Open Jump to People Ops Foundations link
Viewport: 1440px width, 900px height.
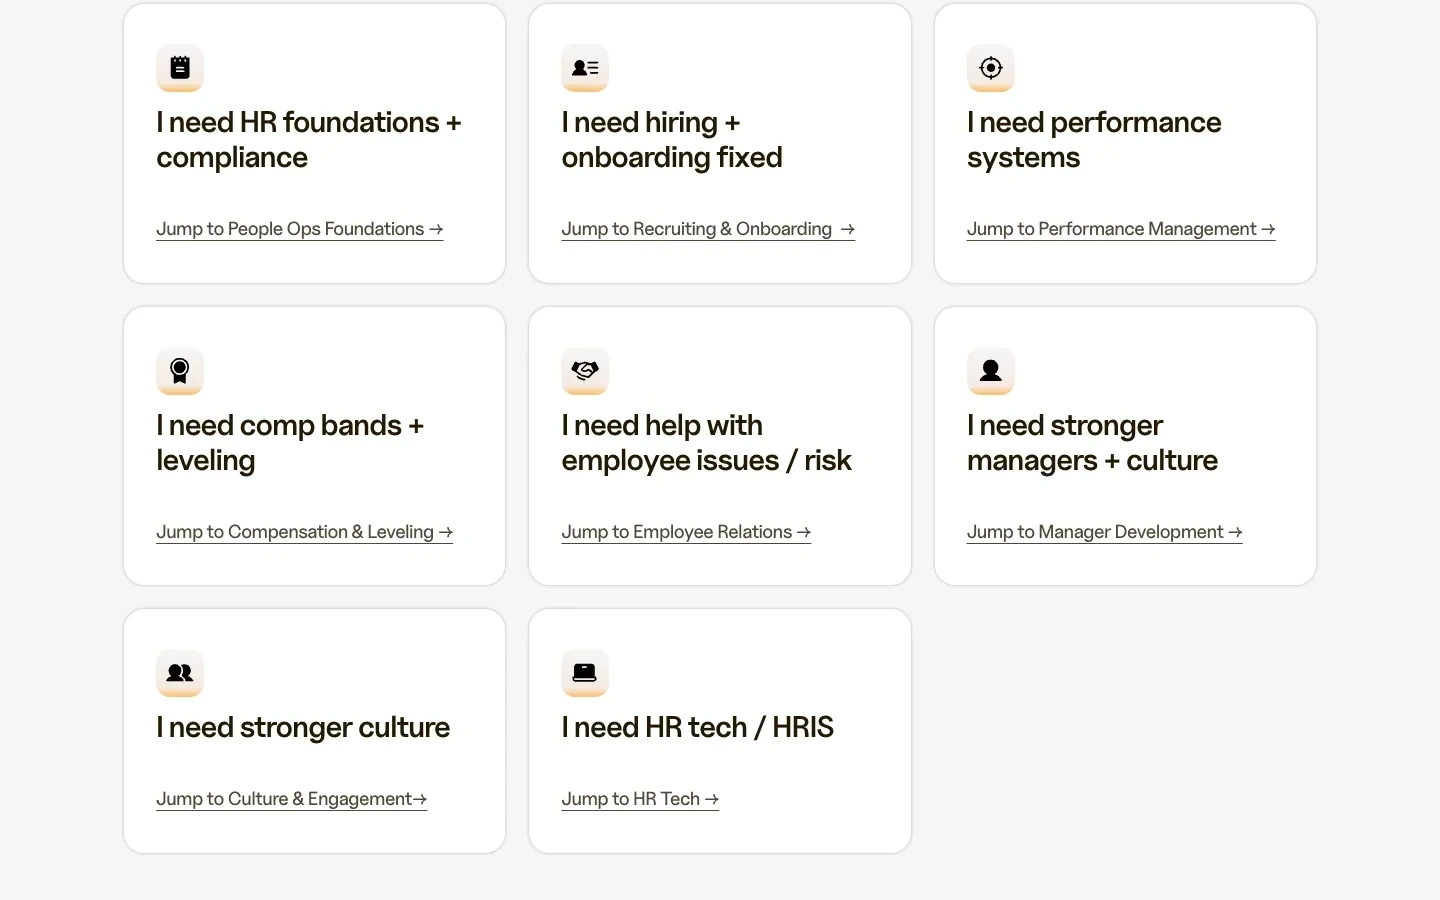300,229
